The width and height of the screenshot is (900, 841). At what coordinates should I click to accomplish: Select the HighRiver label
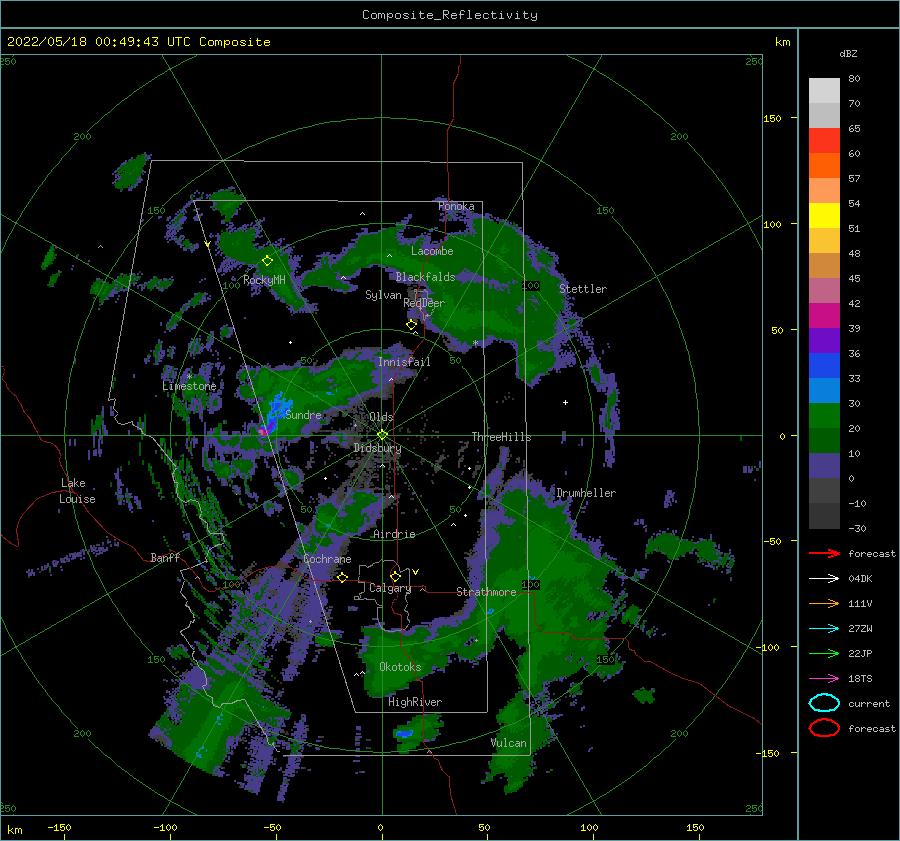tap(415, 702)
